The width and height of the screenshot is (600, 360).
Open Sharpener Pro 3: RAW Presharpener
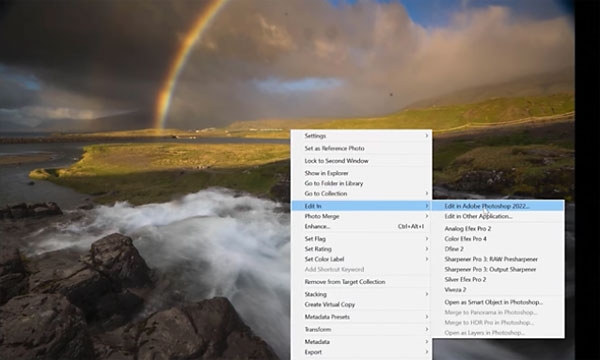[498, 259]
